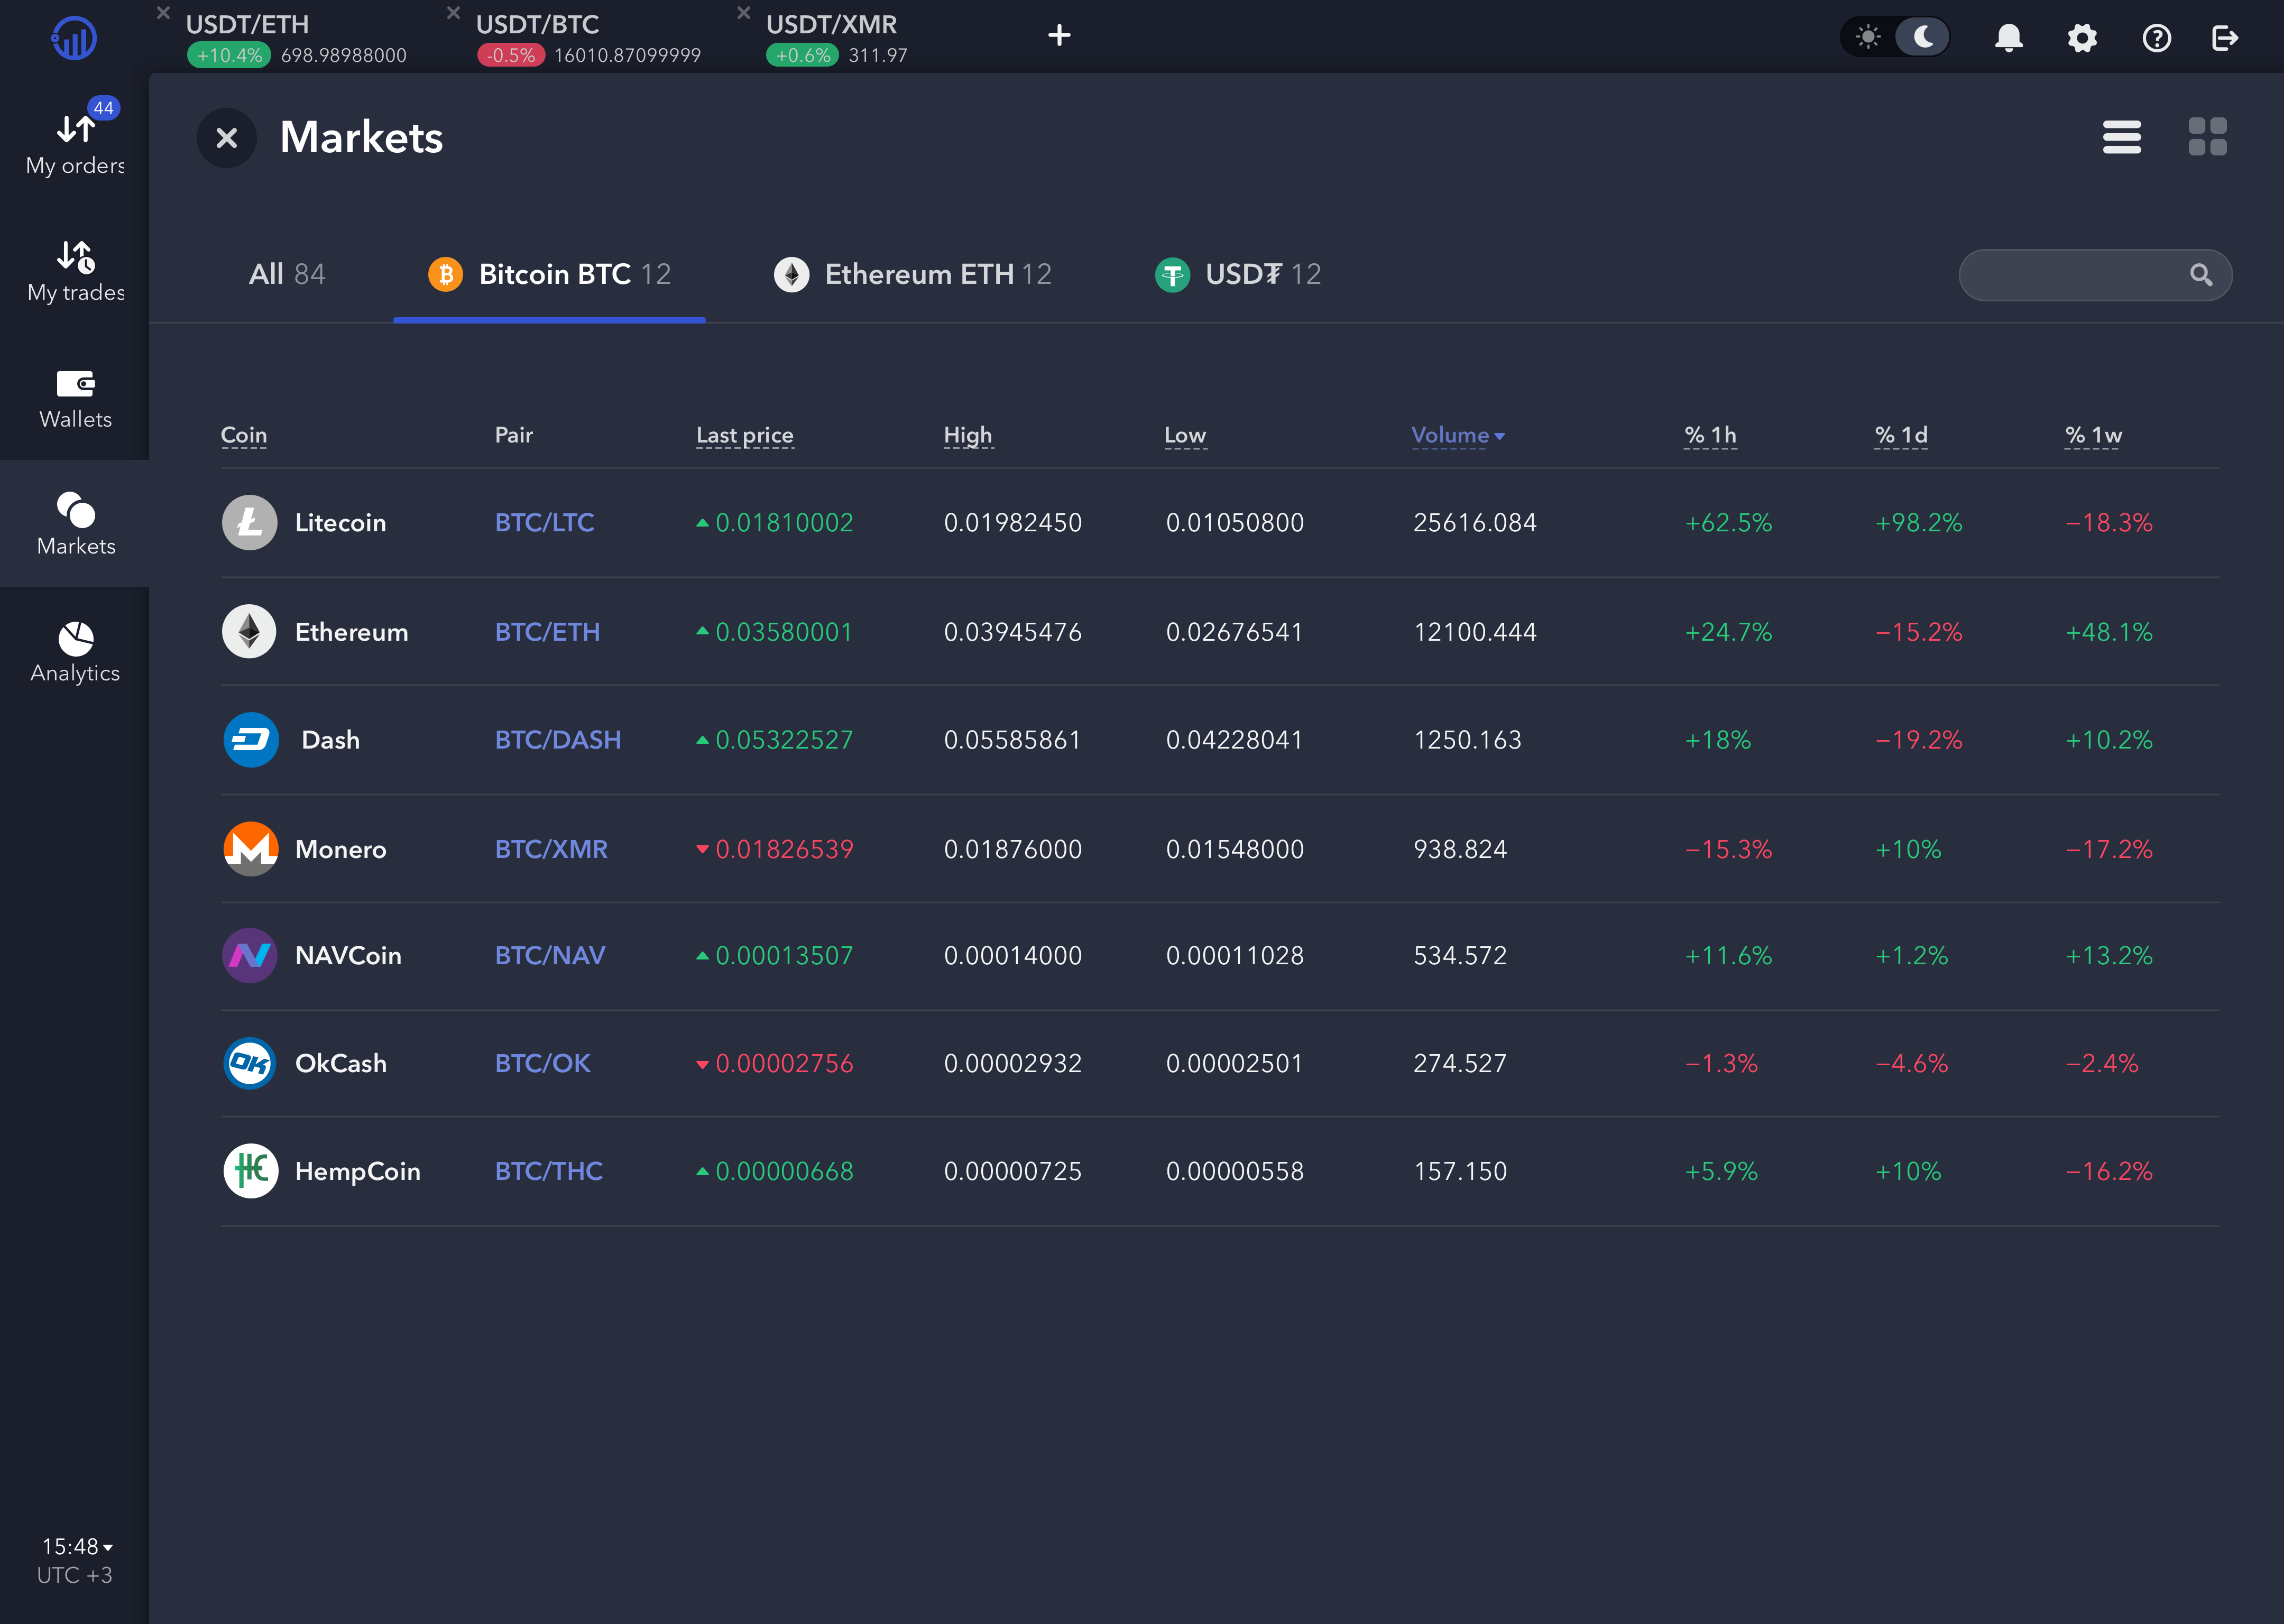
Task: Sort by % 1d column
Action: click(x=1901, y=435)
